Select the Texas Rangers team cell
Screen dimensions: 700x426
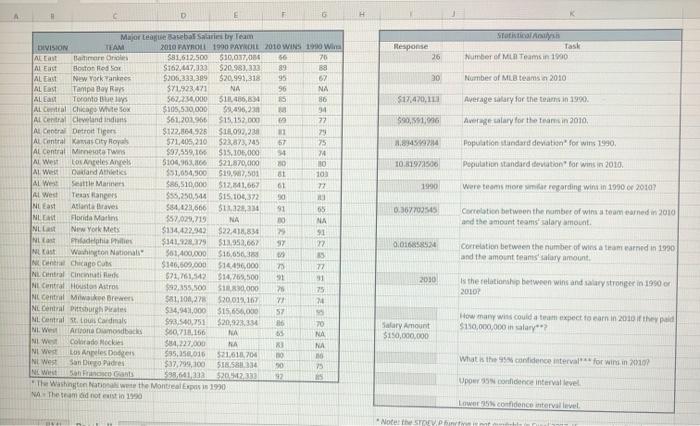click(114, 195)
